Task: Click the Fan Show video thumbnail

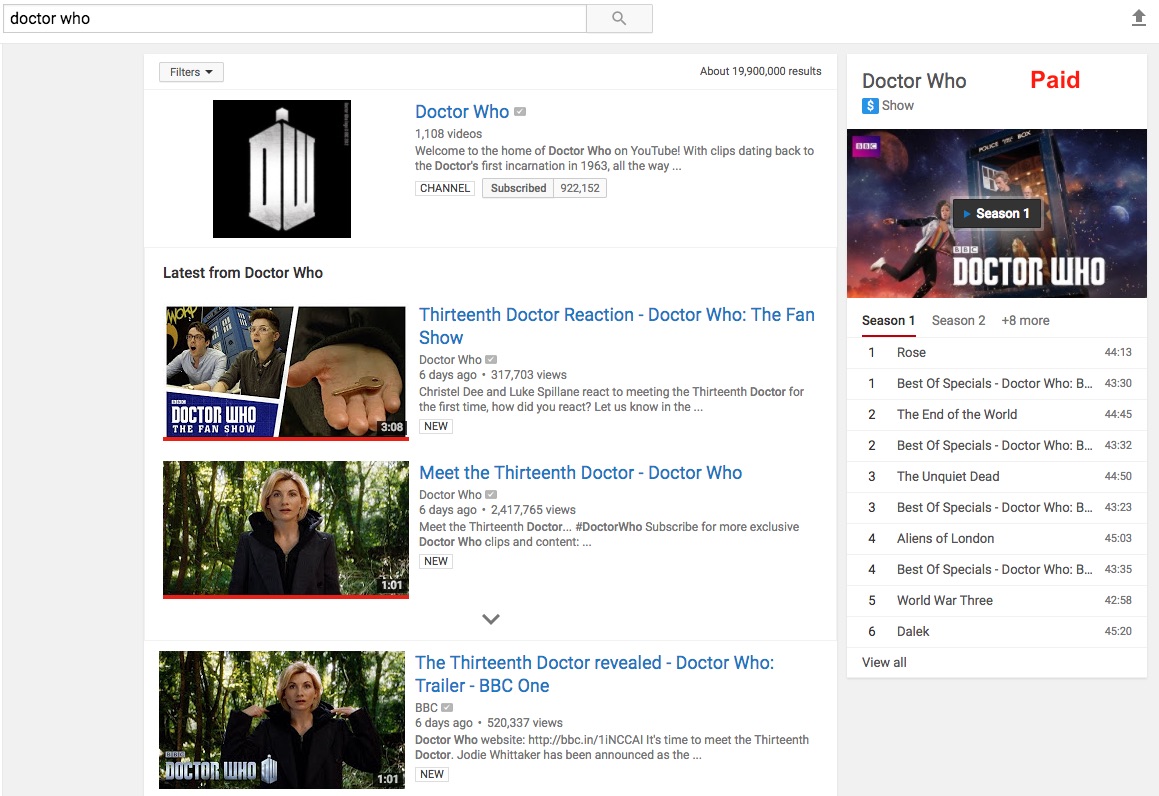Action: point(285,373)
